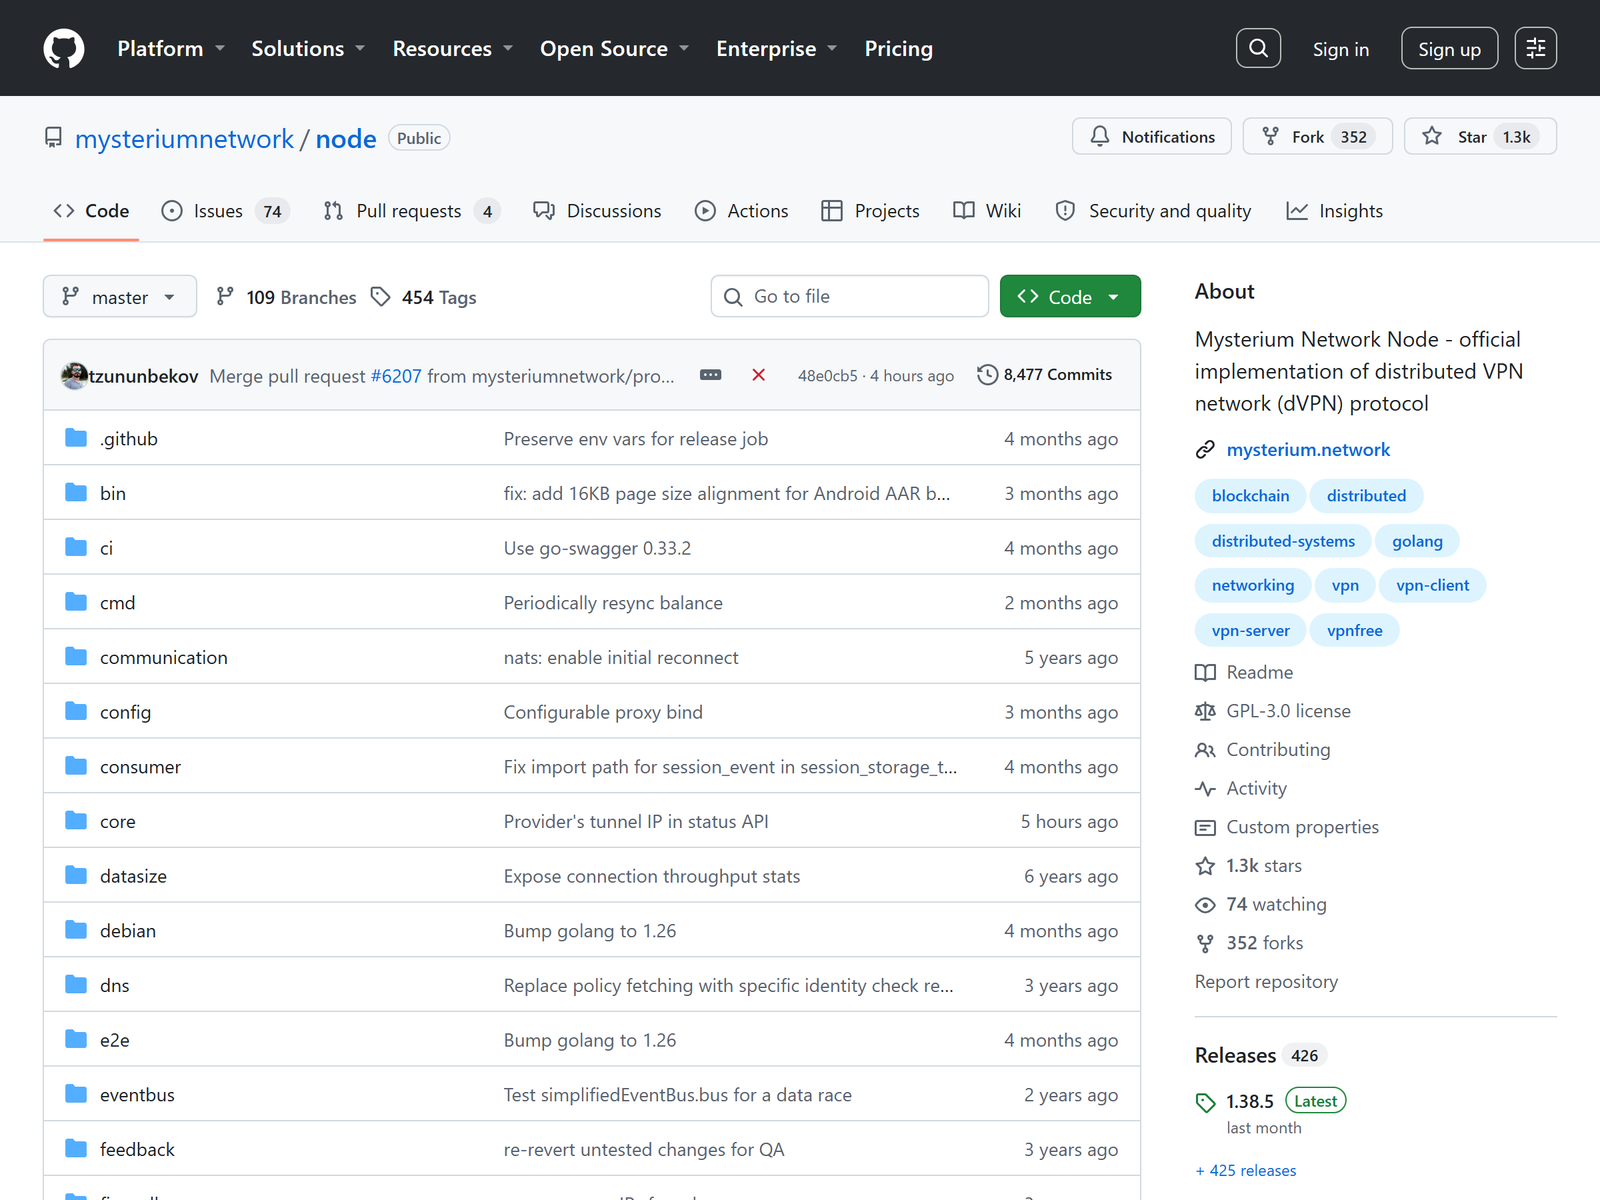Click the link icon beside mysterium.network
This screenshot has width=1600, height=1200.
click(x=1205, y=450)
